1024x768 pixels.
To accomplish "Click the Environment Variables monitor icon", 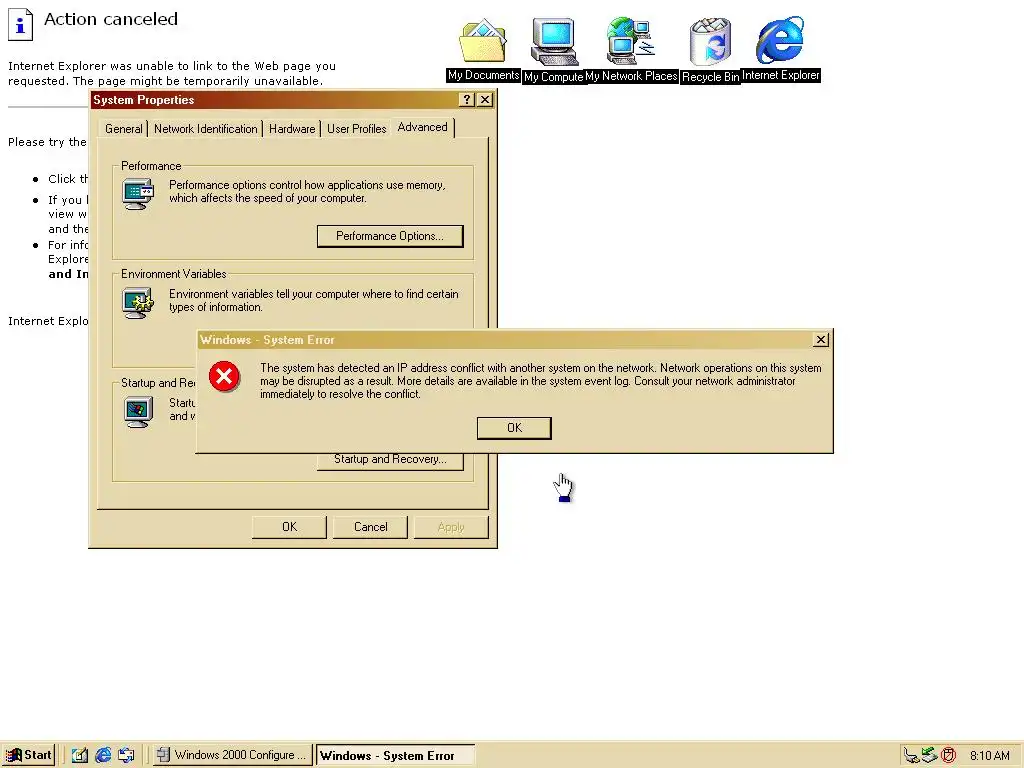I will (138, 303).
